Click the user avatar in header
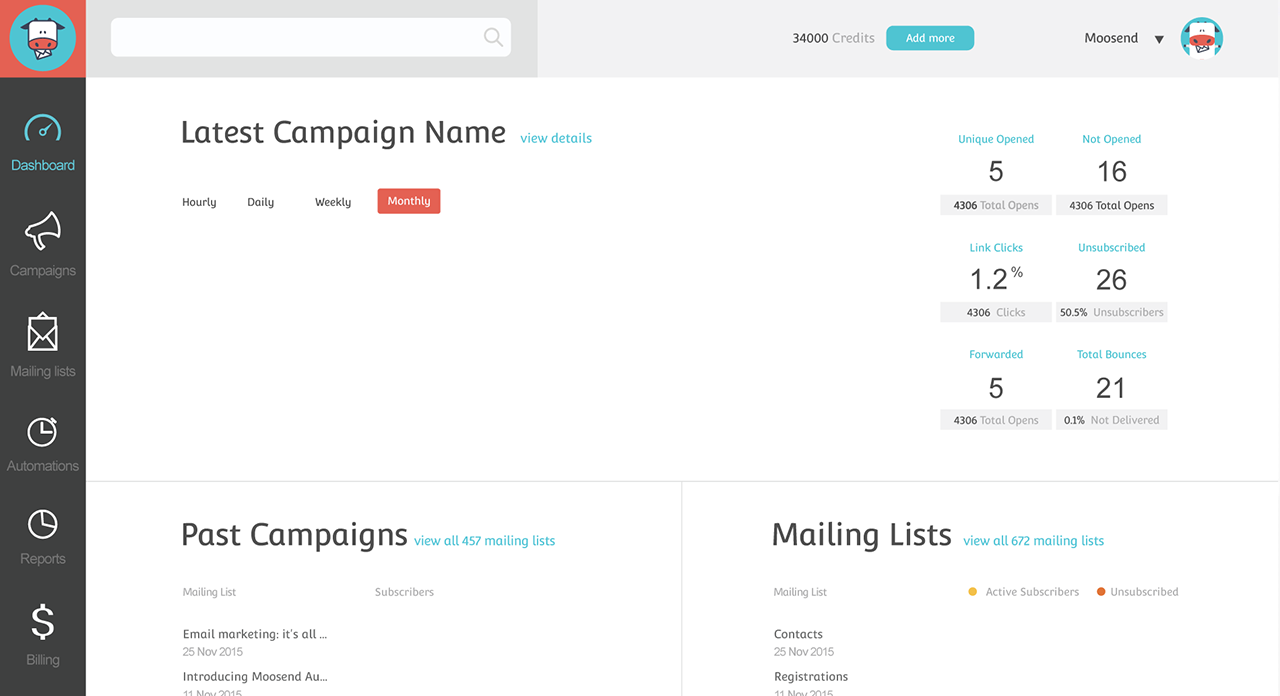 point(1201,38)
